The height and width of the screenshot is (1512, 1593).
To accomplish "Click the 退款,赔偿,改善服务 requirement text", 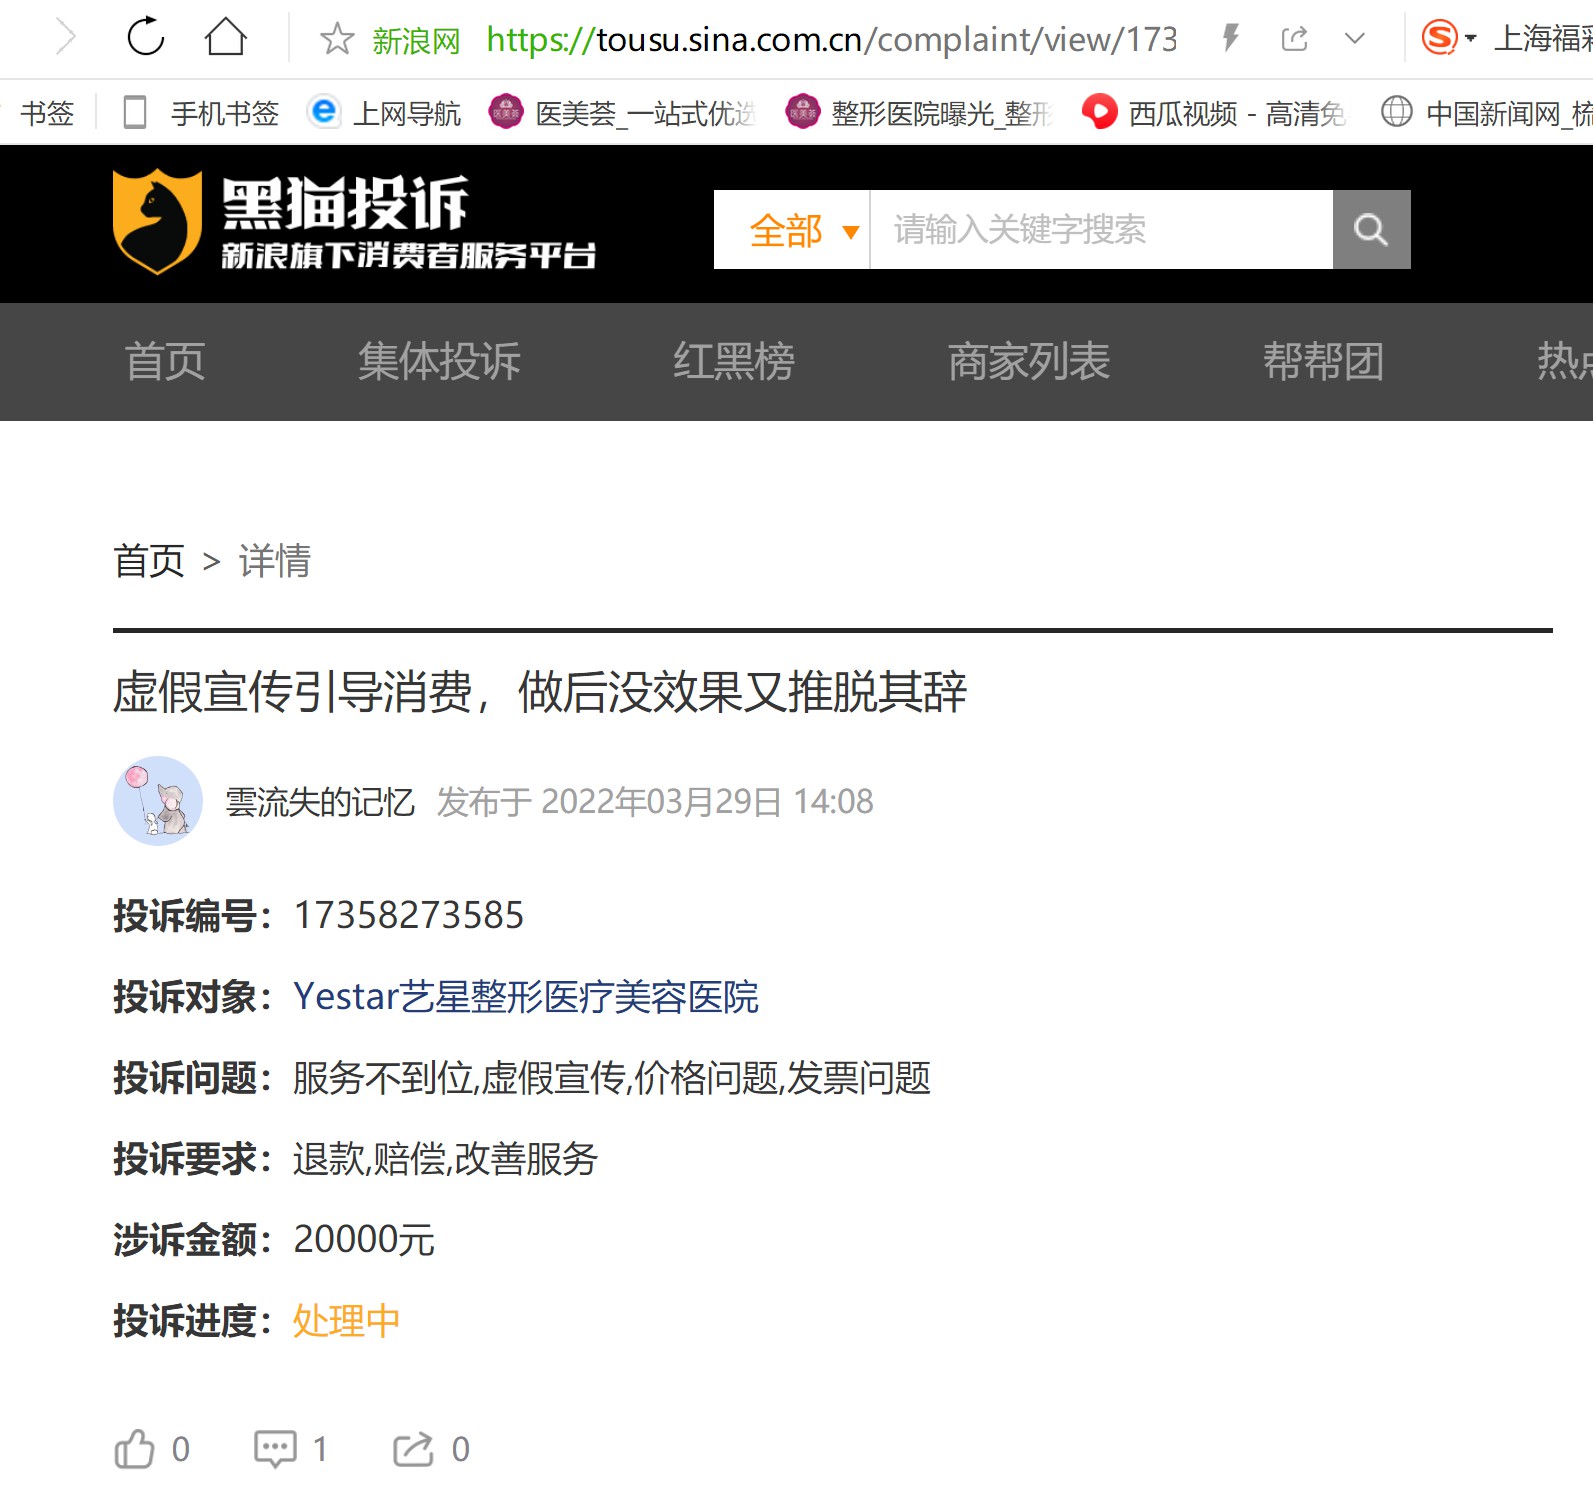I will pos(445,1159).
